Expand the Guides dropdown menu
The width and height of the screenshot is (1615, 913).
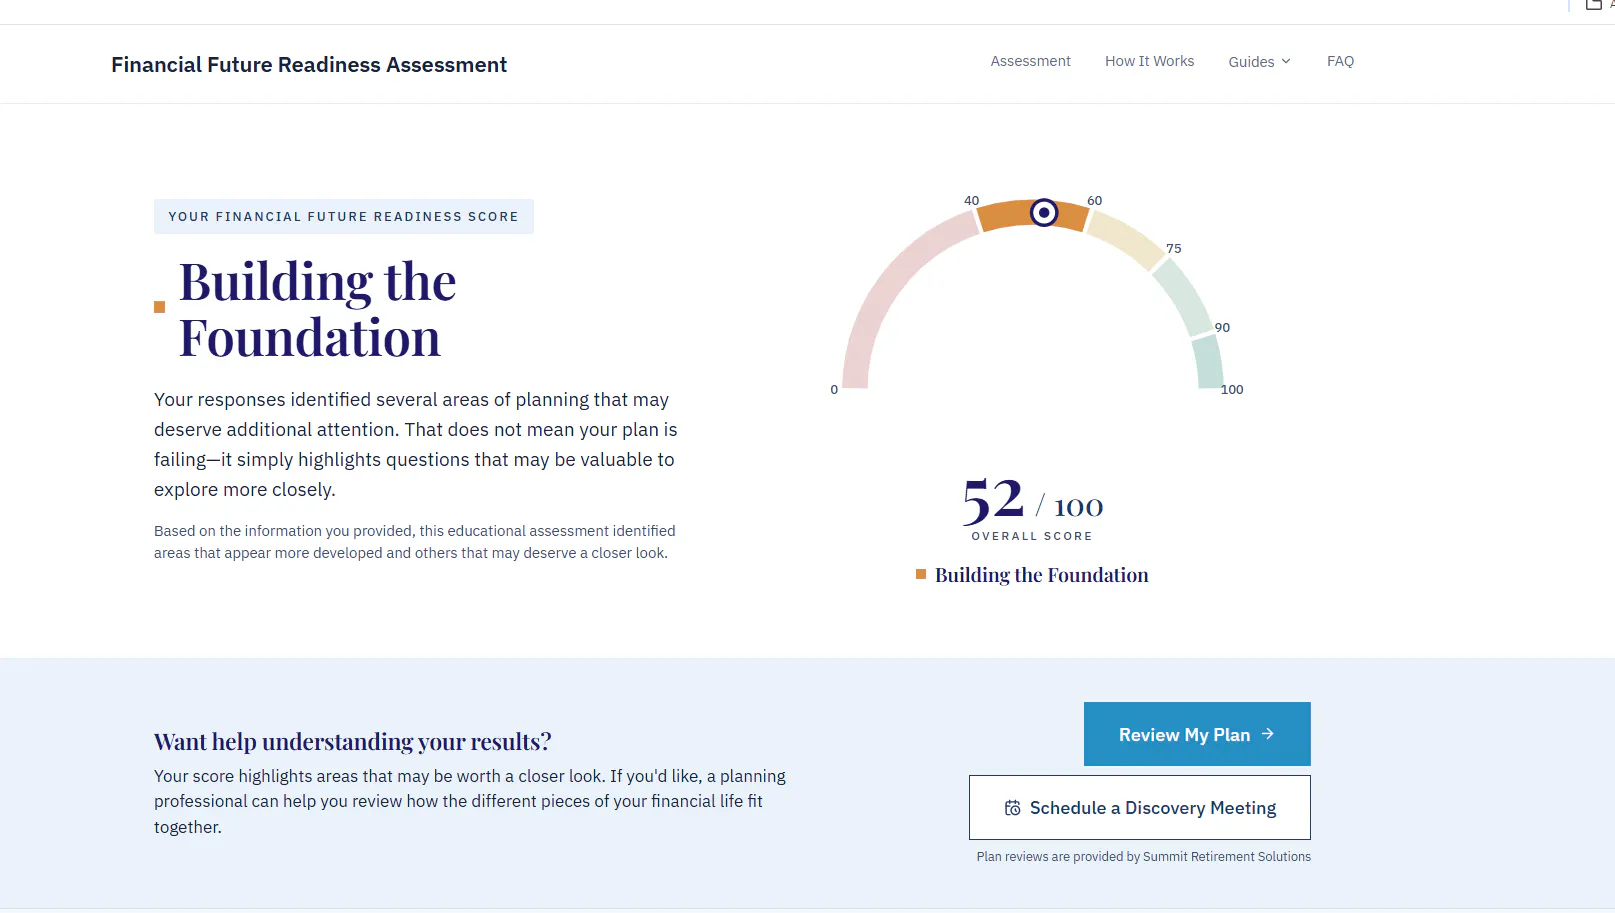tap(1259, 62)
